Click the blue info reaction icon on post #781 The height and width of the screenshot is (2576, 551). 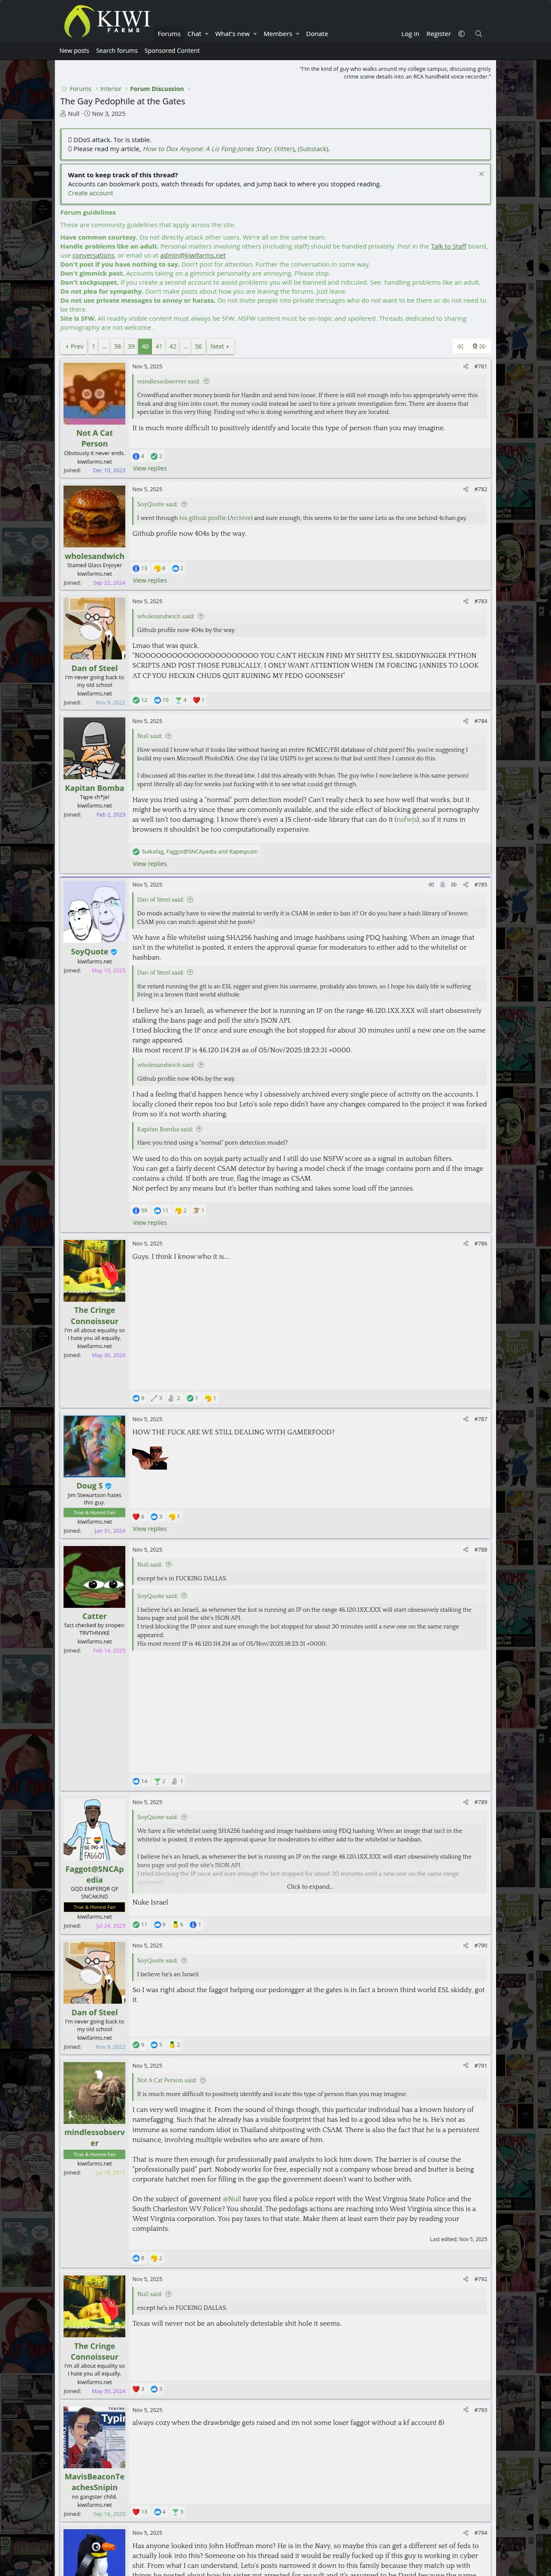tap(136, 456)
